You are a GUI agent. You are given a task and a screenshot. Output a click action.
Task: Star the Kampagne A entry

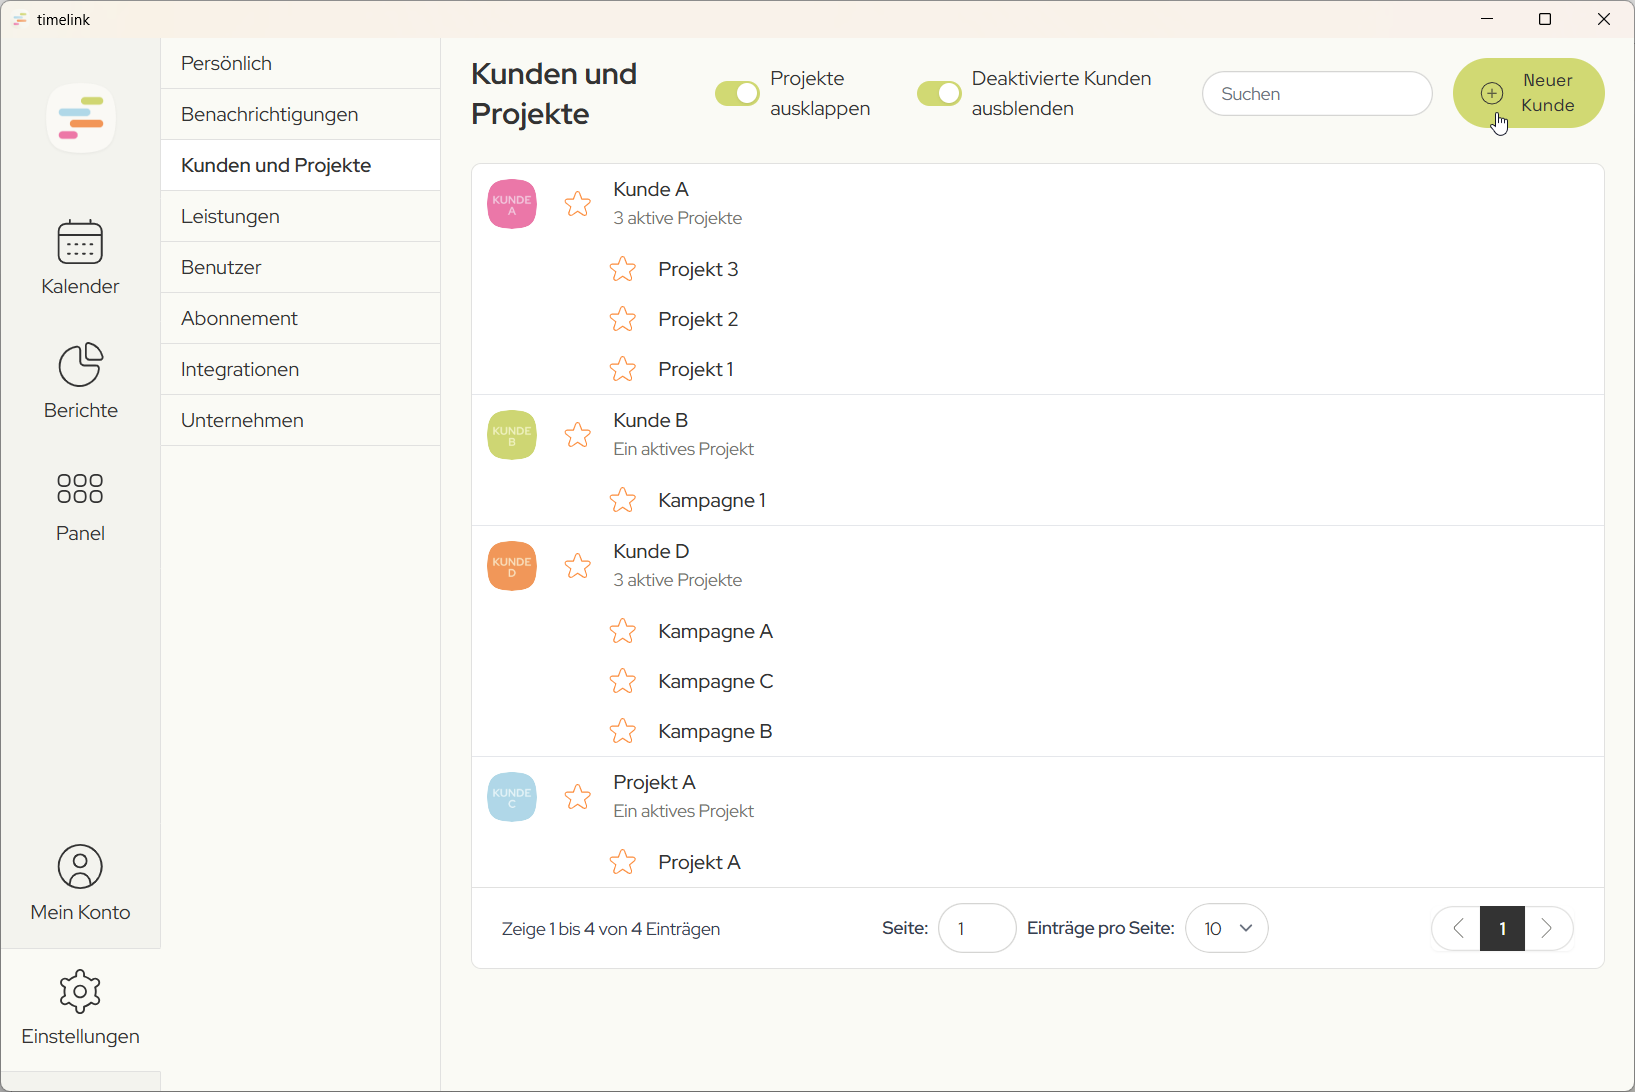pos(623,631)
